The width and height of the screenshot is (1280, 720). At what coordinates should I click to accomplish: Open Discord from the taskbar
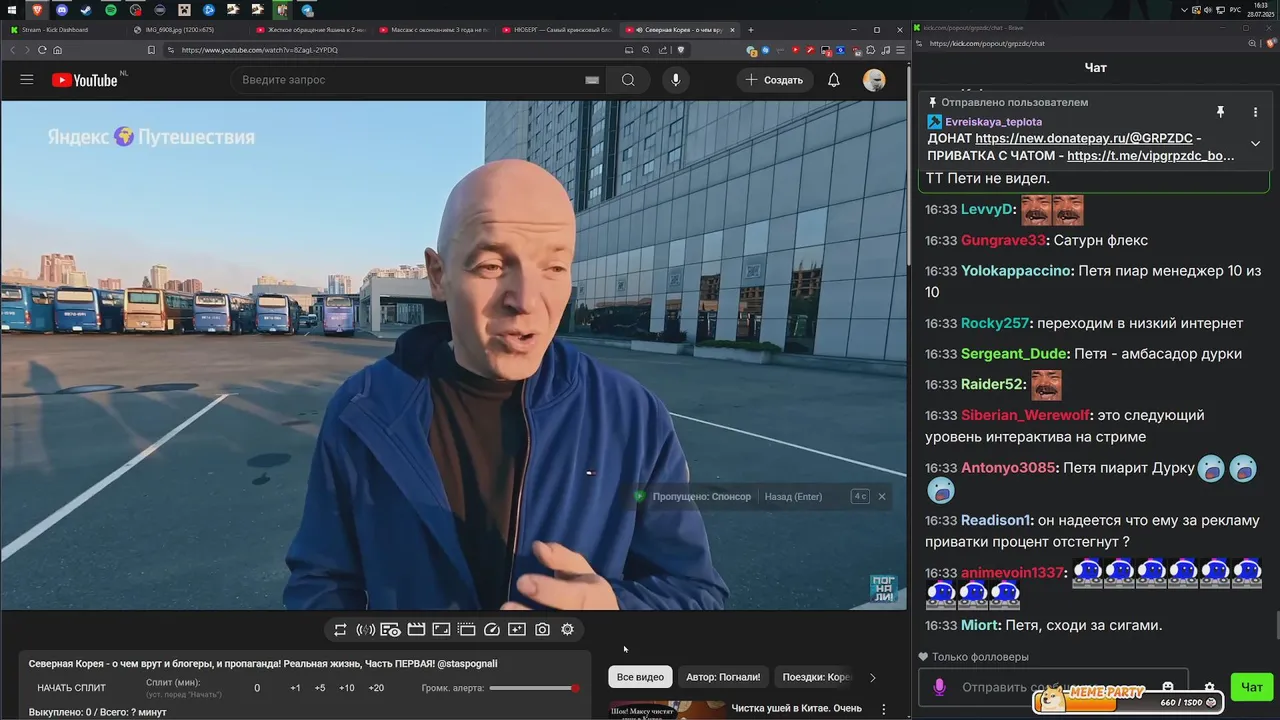coord(62,10)
